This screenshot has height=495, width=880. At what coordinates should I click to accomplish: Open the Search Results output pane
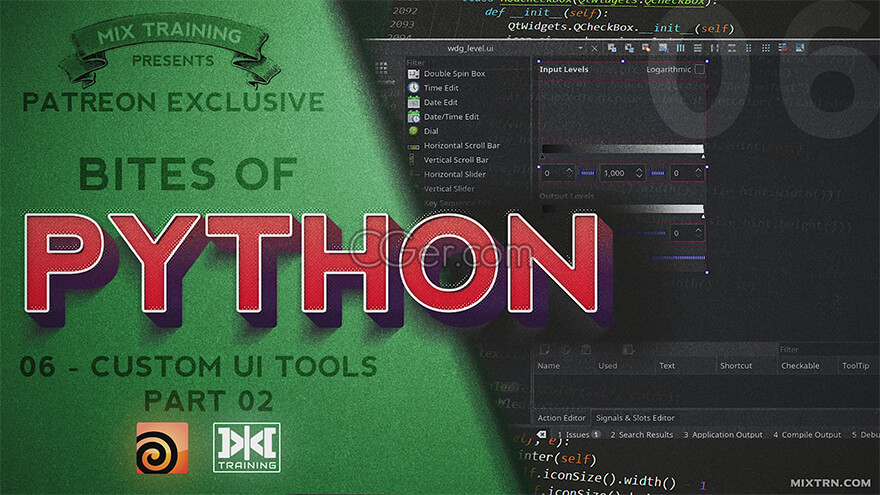pyautogui.click(x=641, y=435)
